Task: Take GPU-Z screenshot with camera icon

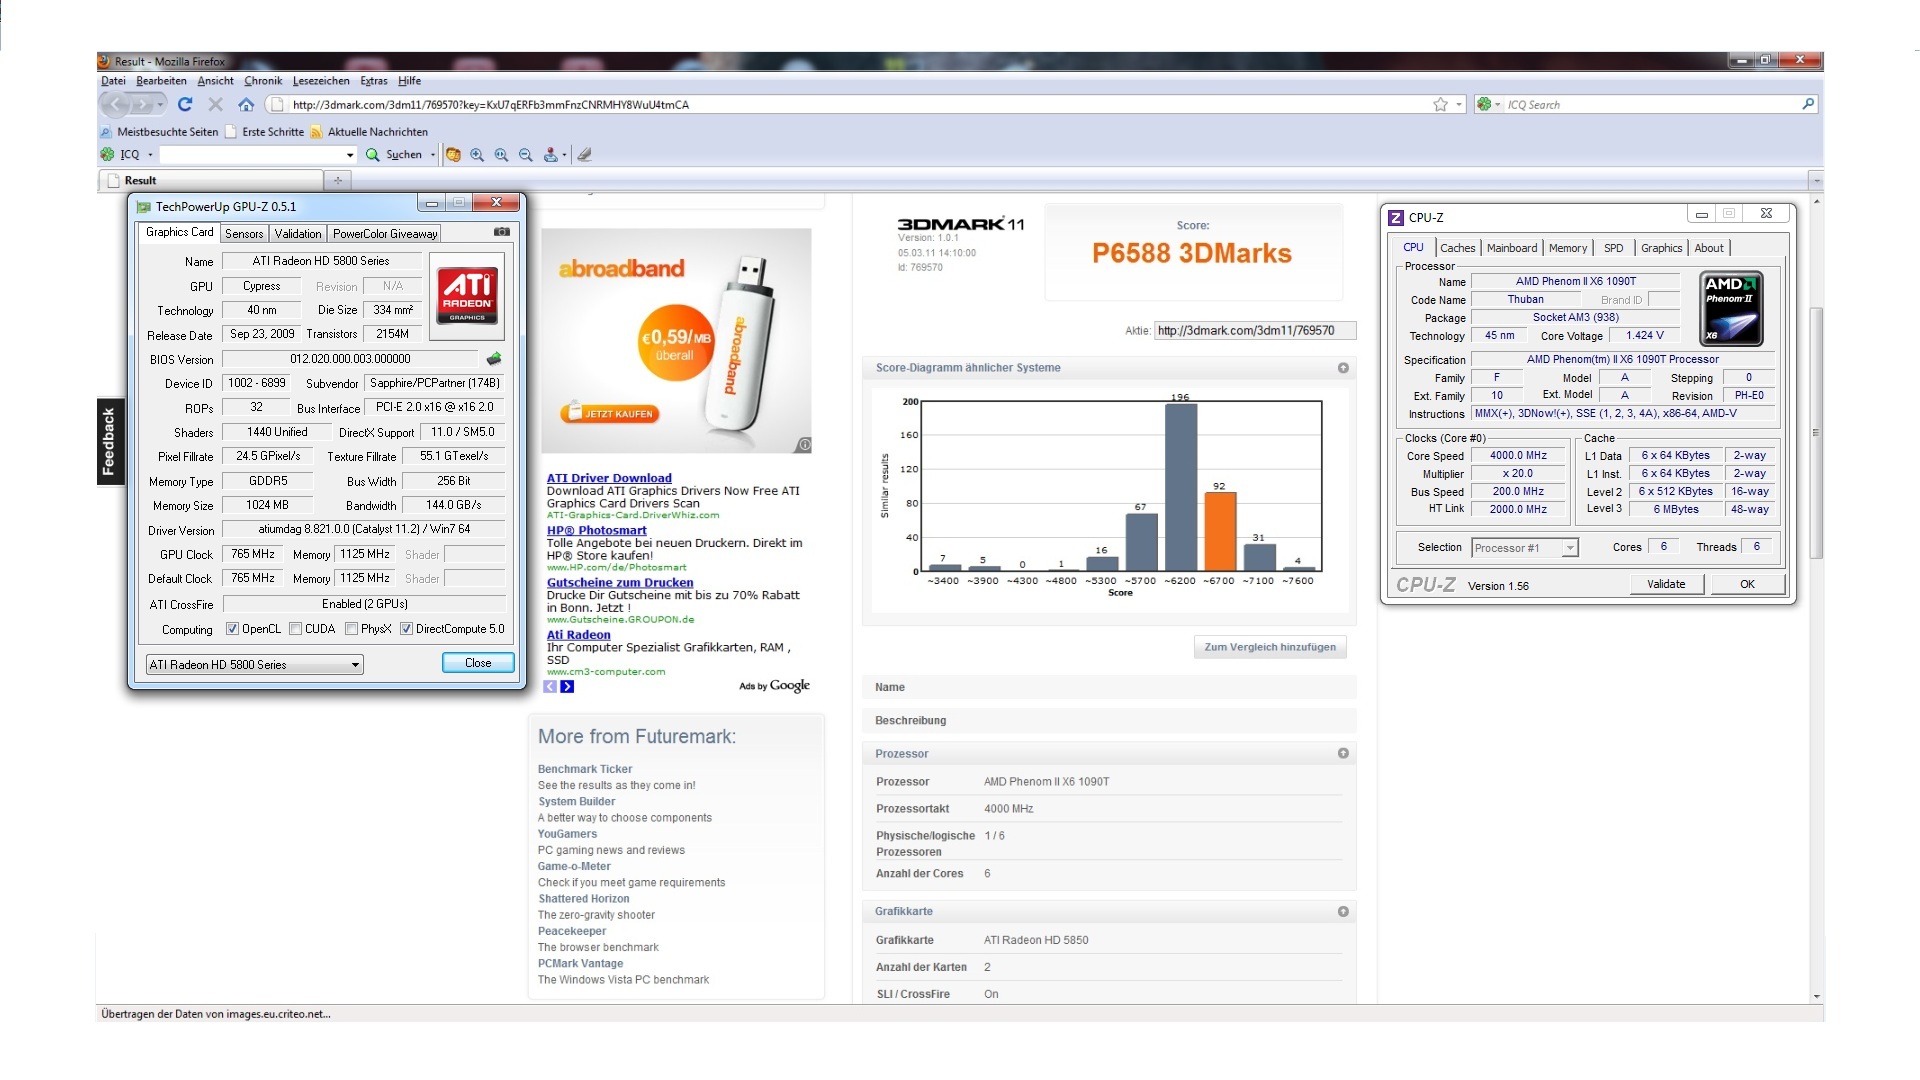Action: pos(502,232)
